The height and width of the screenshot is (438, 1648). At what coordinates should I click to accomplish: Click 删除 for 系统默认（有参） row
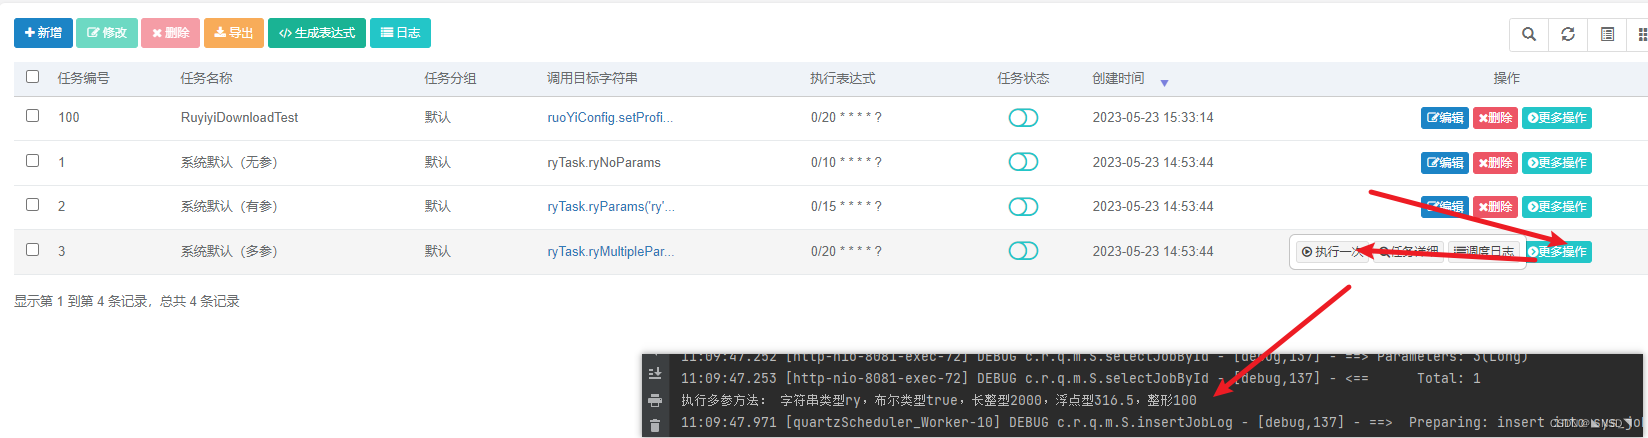pos(1495,207)
